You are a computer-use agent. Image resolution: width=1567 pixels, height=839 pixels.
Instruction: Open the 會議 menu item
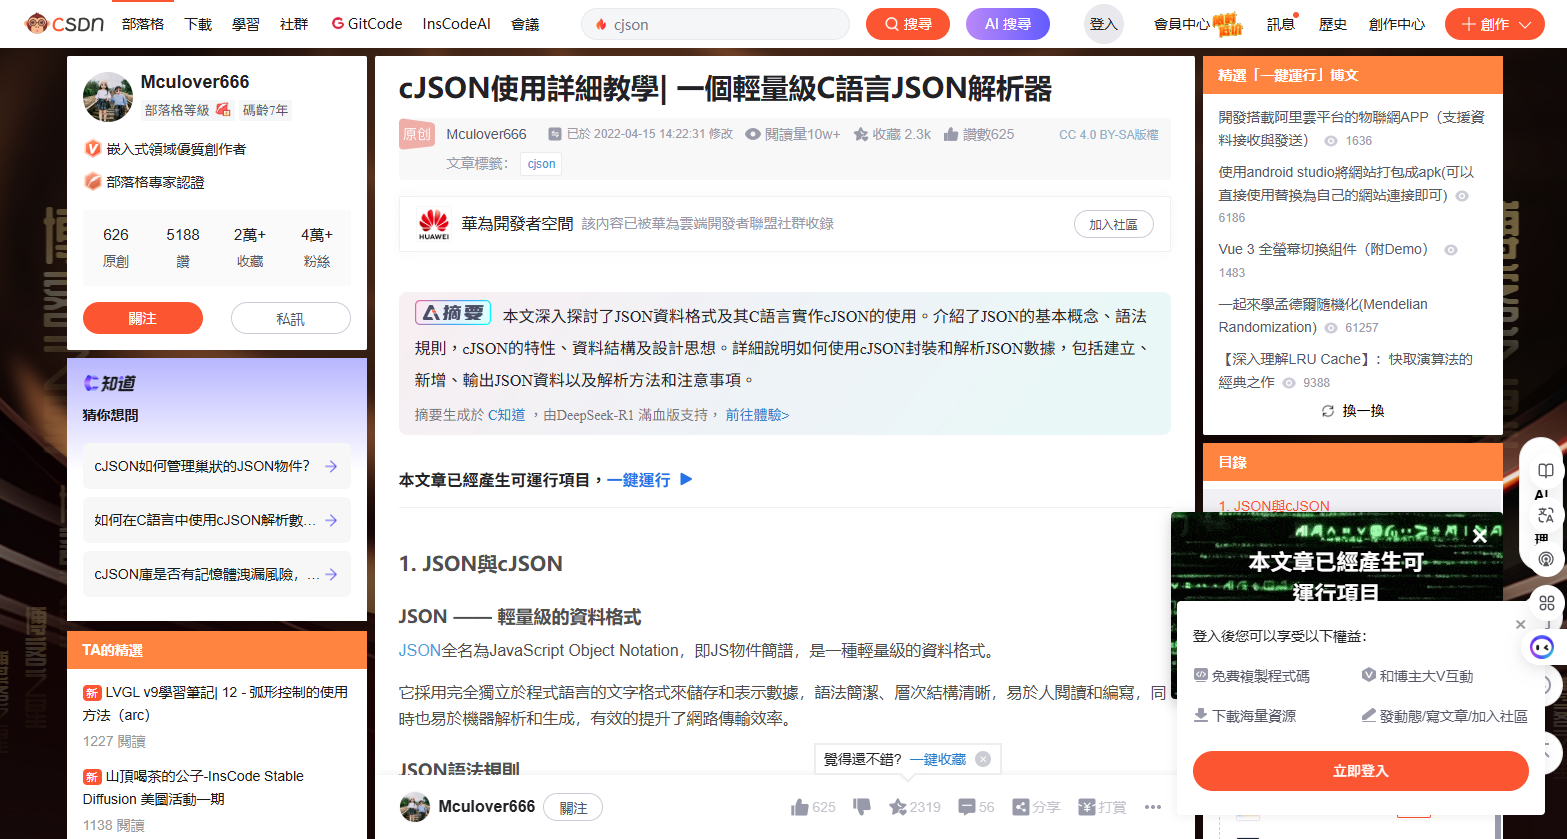[x=525, y=24]
